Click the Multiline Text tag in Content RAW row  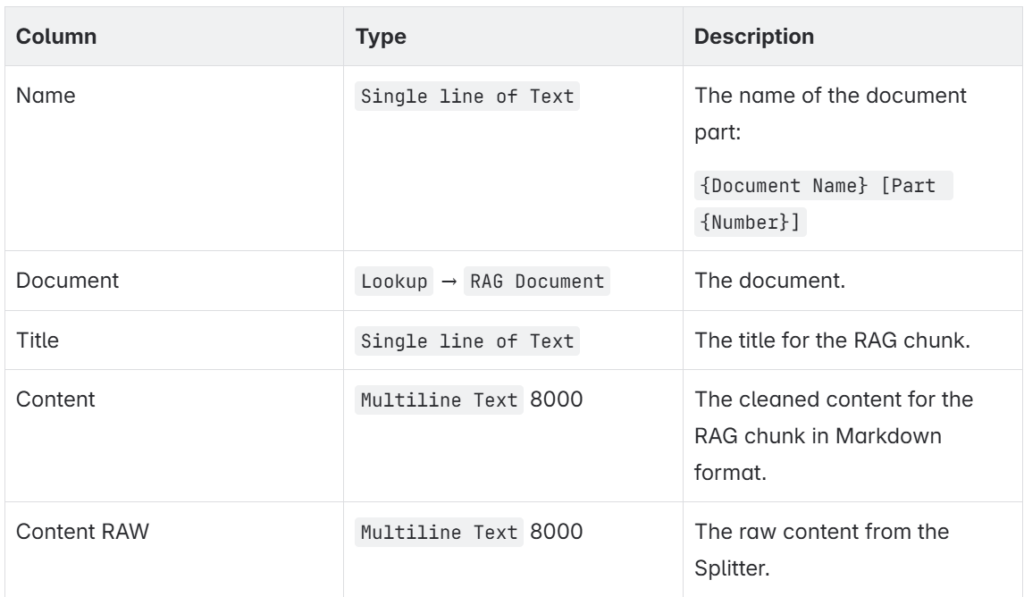click(439, 532)
